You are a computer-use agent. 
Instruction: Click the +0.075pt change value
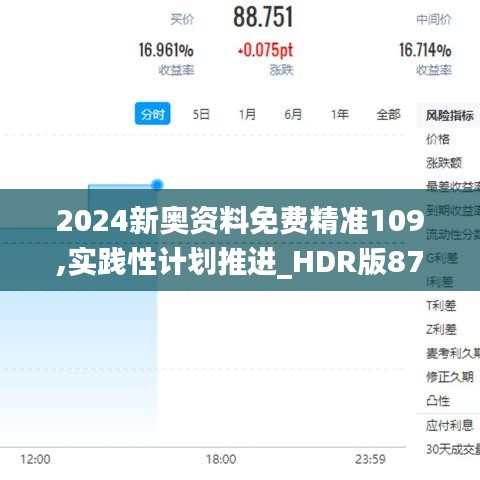pyautogui.click(x=265, y=50)
